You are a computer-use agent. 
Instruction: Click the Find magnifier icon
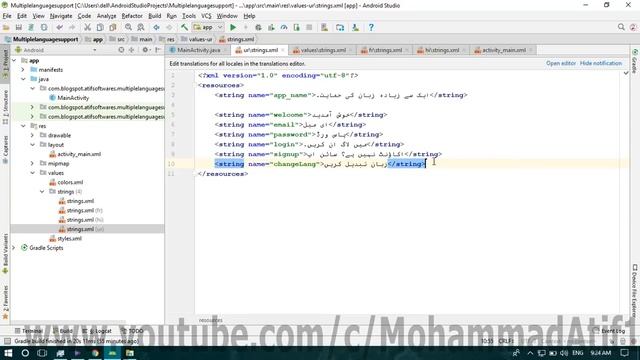[128, 27]
